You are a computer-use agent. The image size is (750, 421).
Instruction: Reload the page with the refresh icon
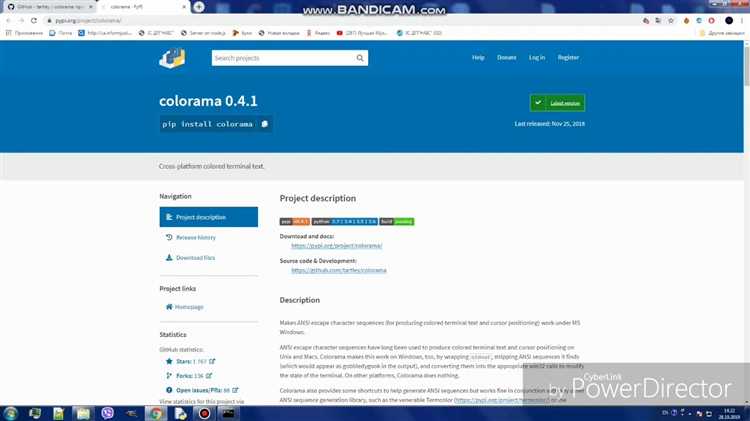(34, 21)
